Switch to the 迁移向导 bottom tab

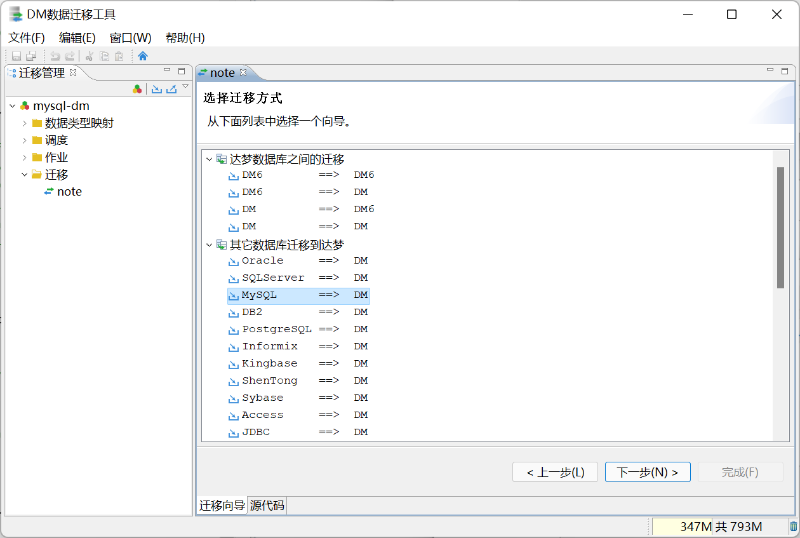(222, 505)
